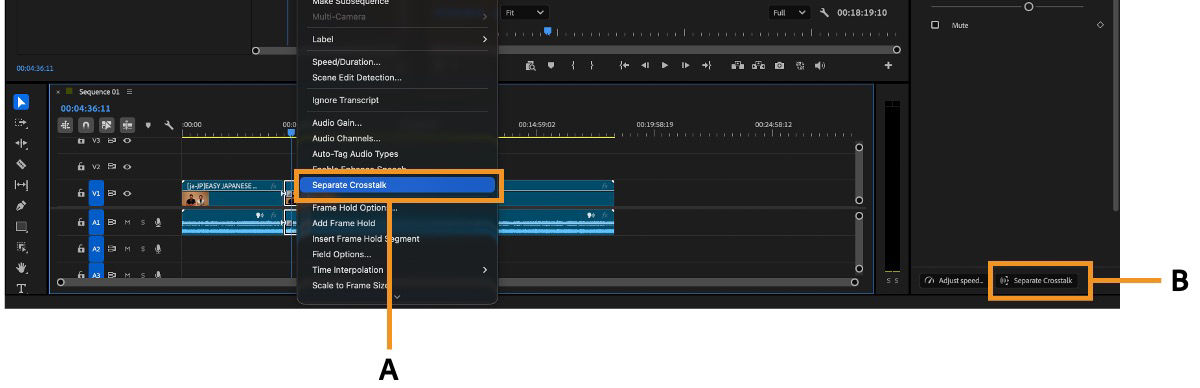Select the Type tool
Image resolution: width=1200 pixels, height=388 pixels.
(21, 288)
